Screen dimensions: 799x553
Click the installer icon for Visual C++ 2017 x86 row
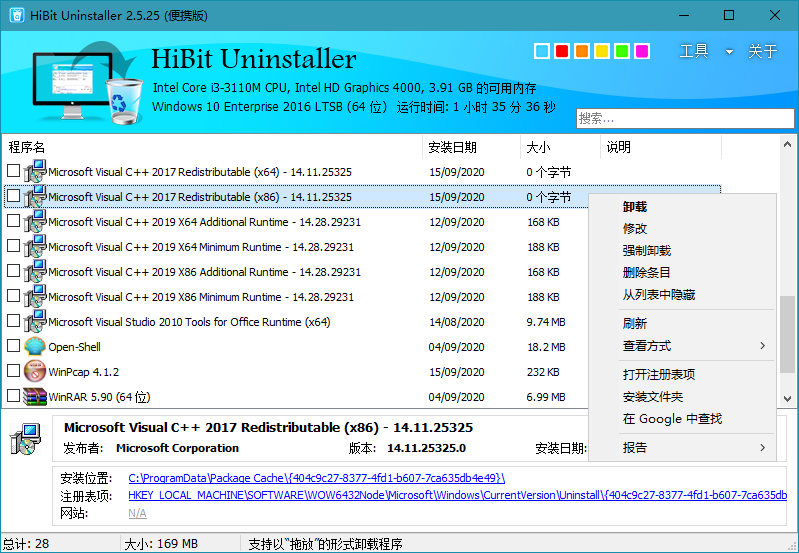click(x=35, y=196)
